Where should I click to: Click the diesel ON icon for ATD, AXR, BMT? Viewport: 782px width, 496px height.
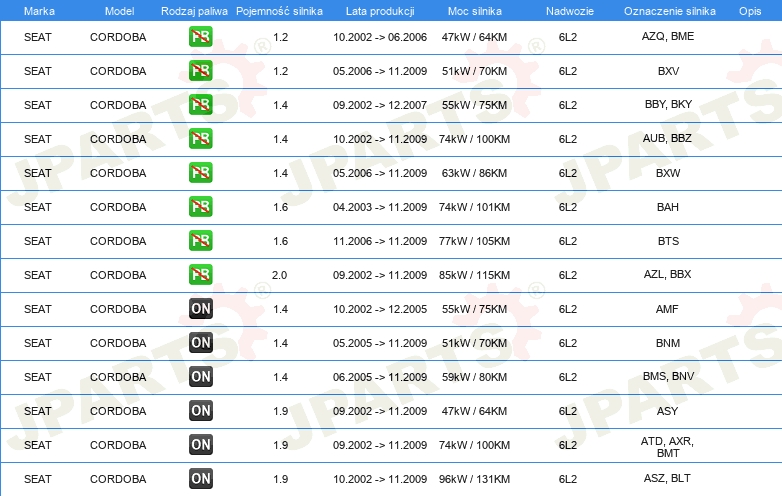(200, 445)
